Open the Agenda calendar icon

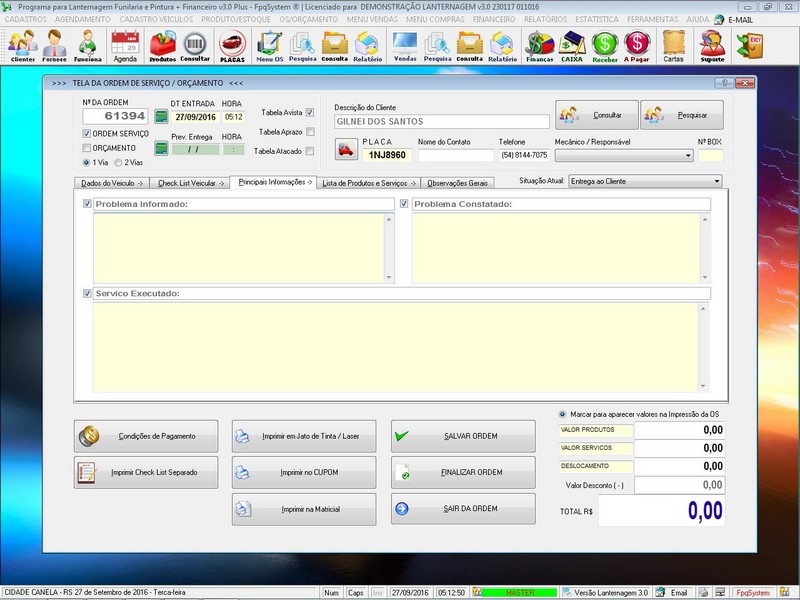[x=125, y=45]
